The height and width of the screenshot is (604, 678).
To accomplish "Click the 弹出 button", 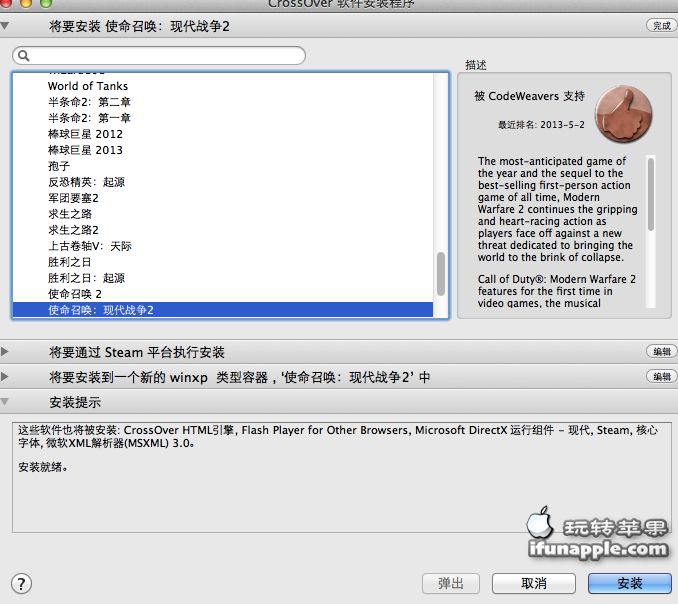I will coord(451,583).
